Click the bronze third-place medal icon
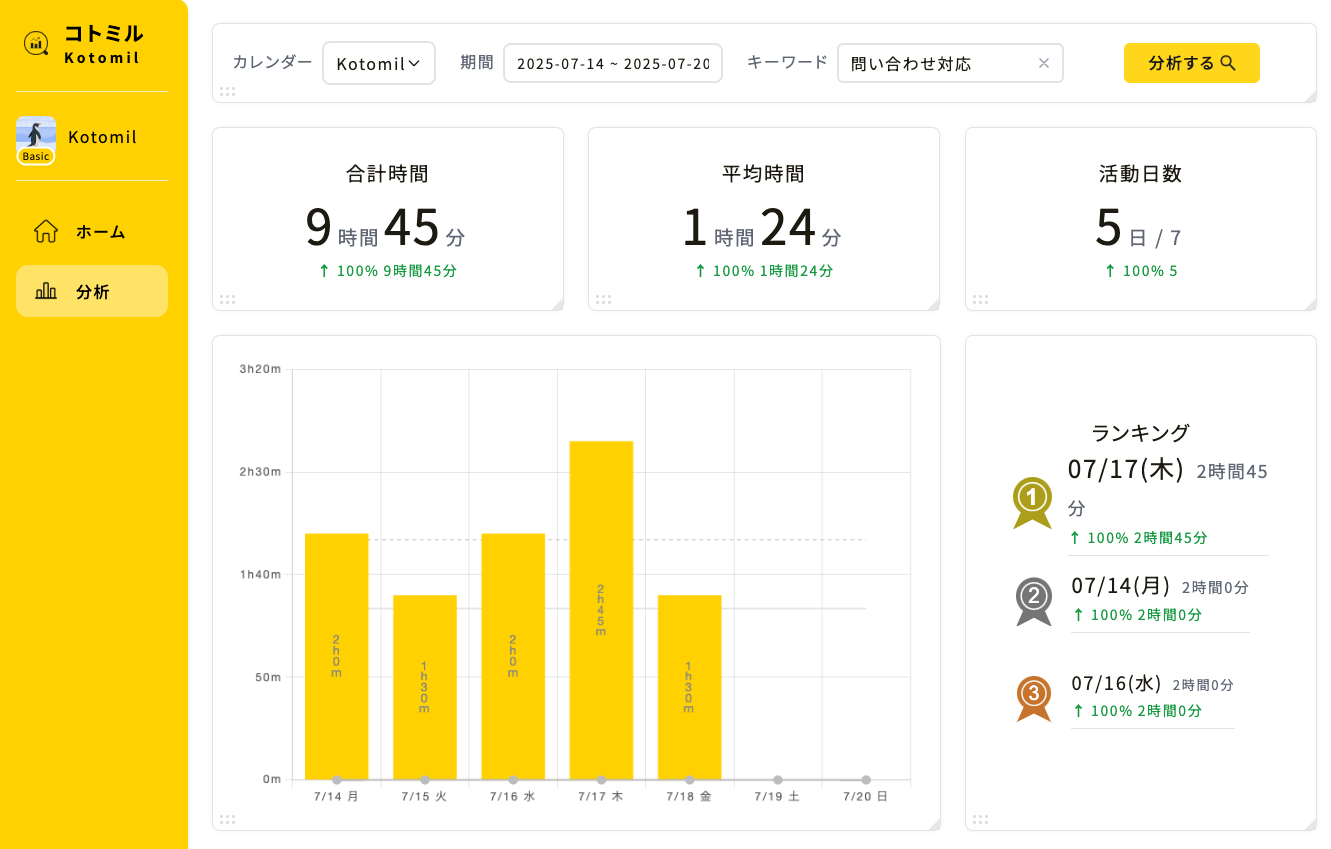Screen dimensions: 1331x849 [1034, 698]
